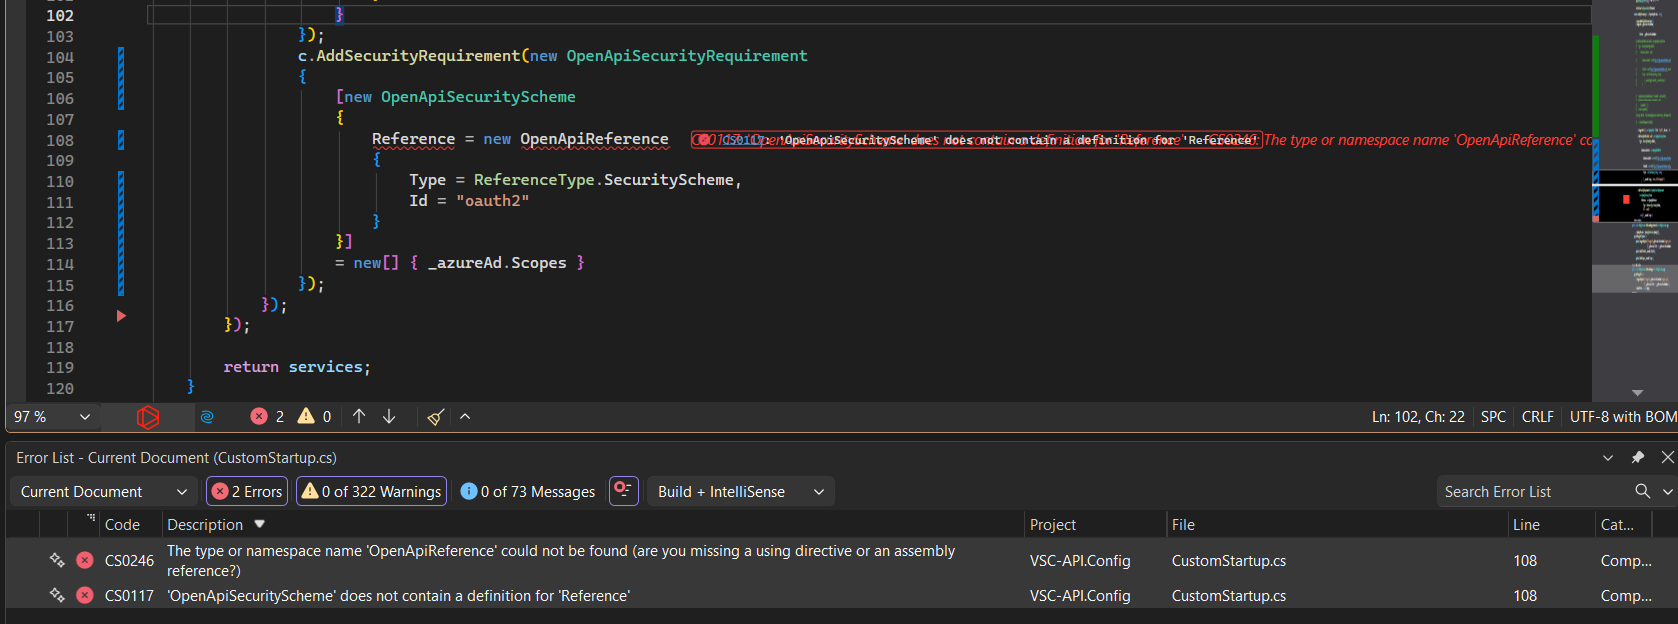Click the red hexagon code health icon
1678x624 pixels.
click(x=148, y=417)
